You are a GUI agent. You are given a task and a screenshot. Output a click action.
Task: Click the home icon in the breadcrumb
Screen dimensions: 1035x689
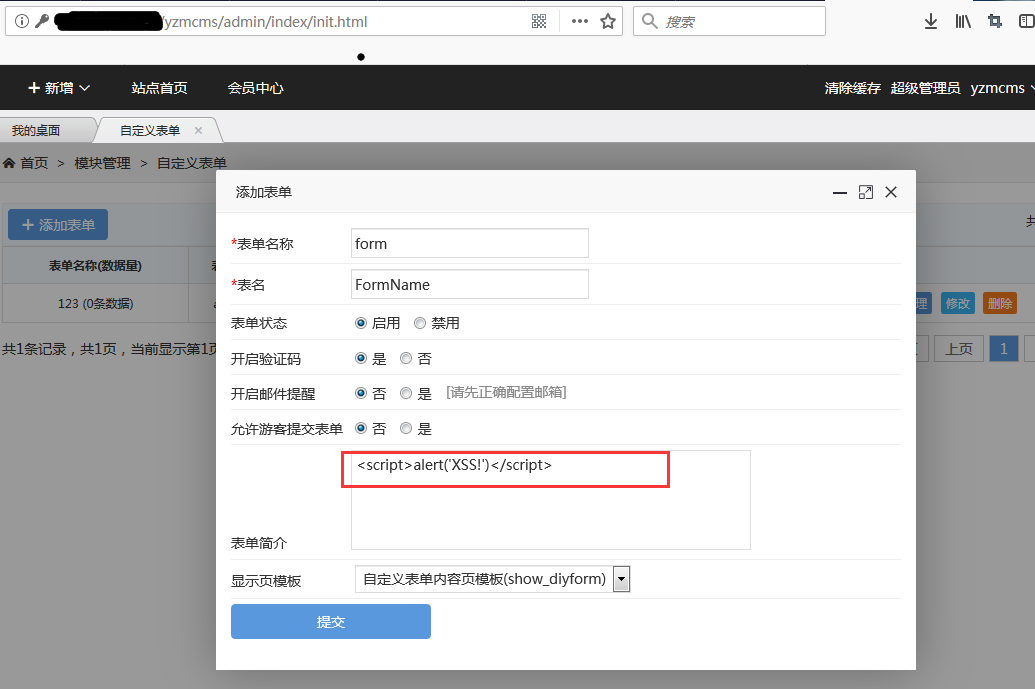pyautogui.click(x=9, y=163)
